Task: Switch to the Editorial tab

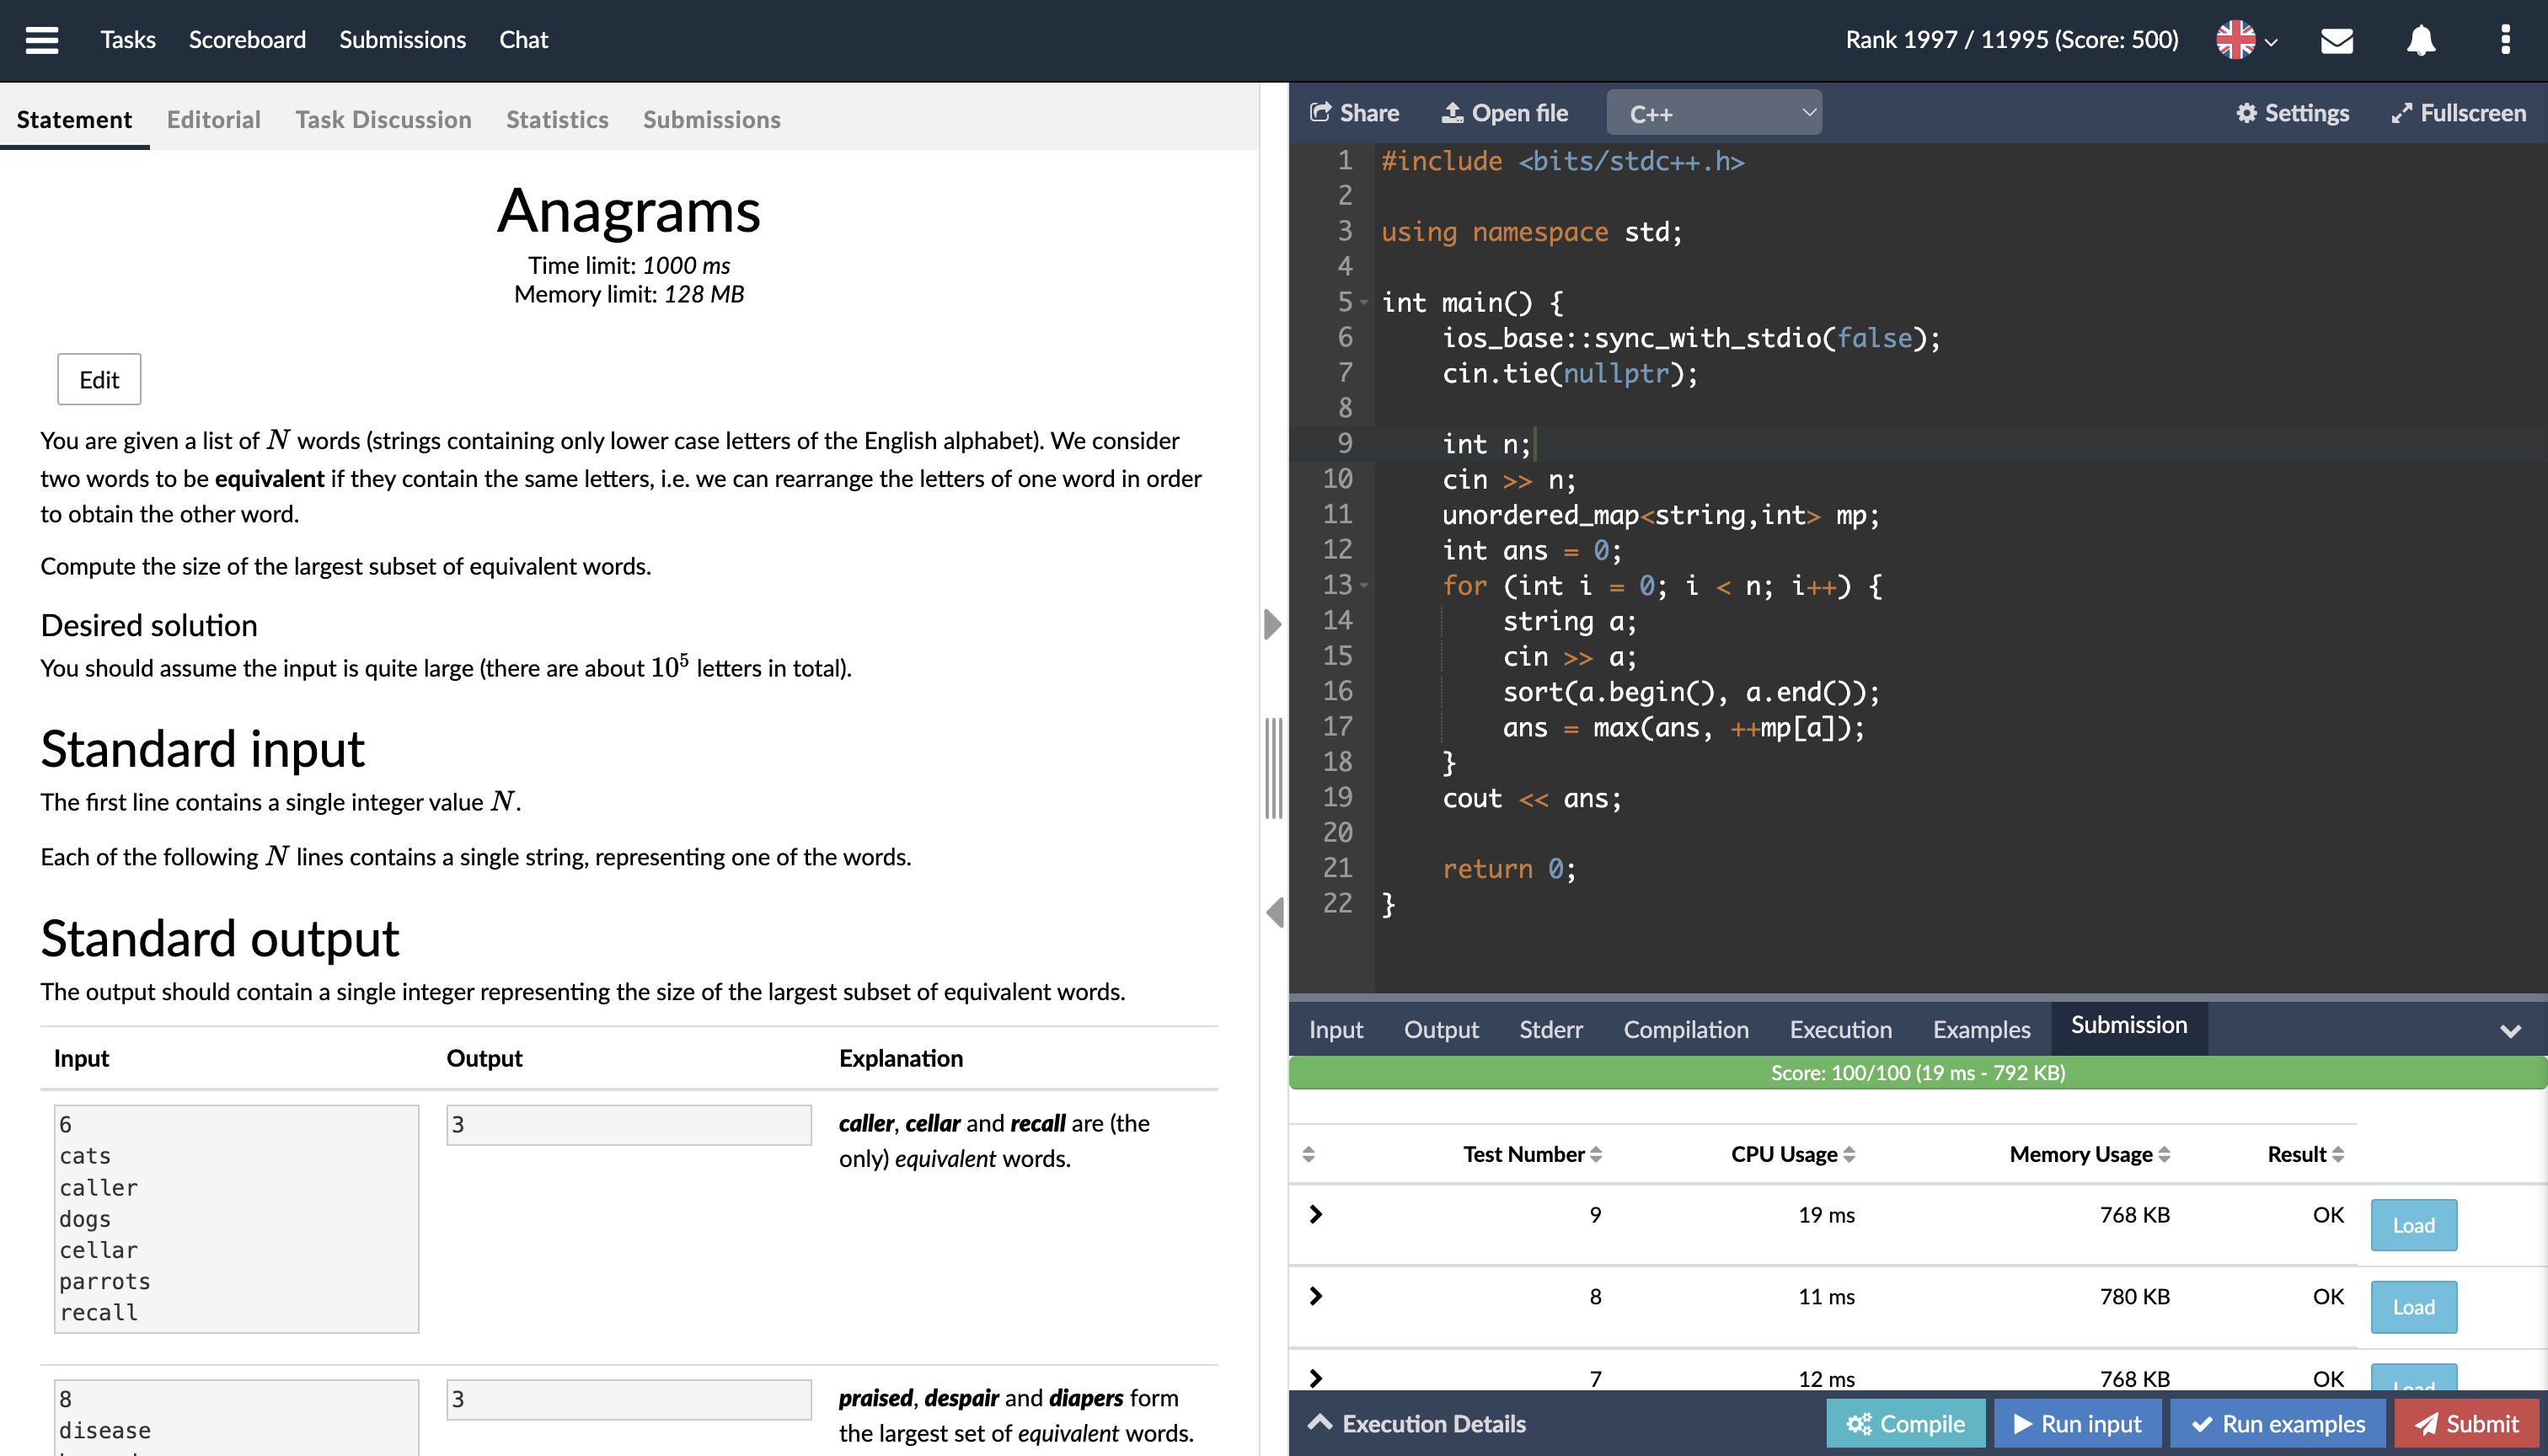Action: tap(213, 119)
